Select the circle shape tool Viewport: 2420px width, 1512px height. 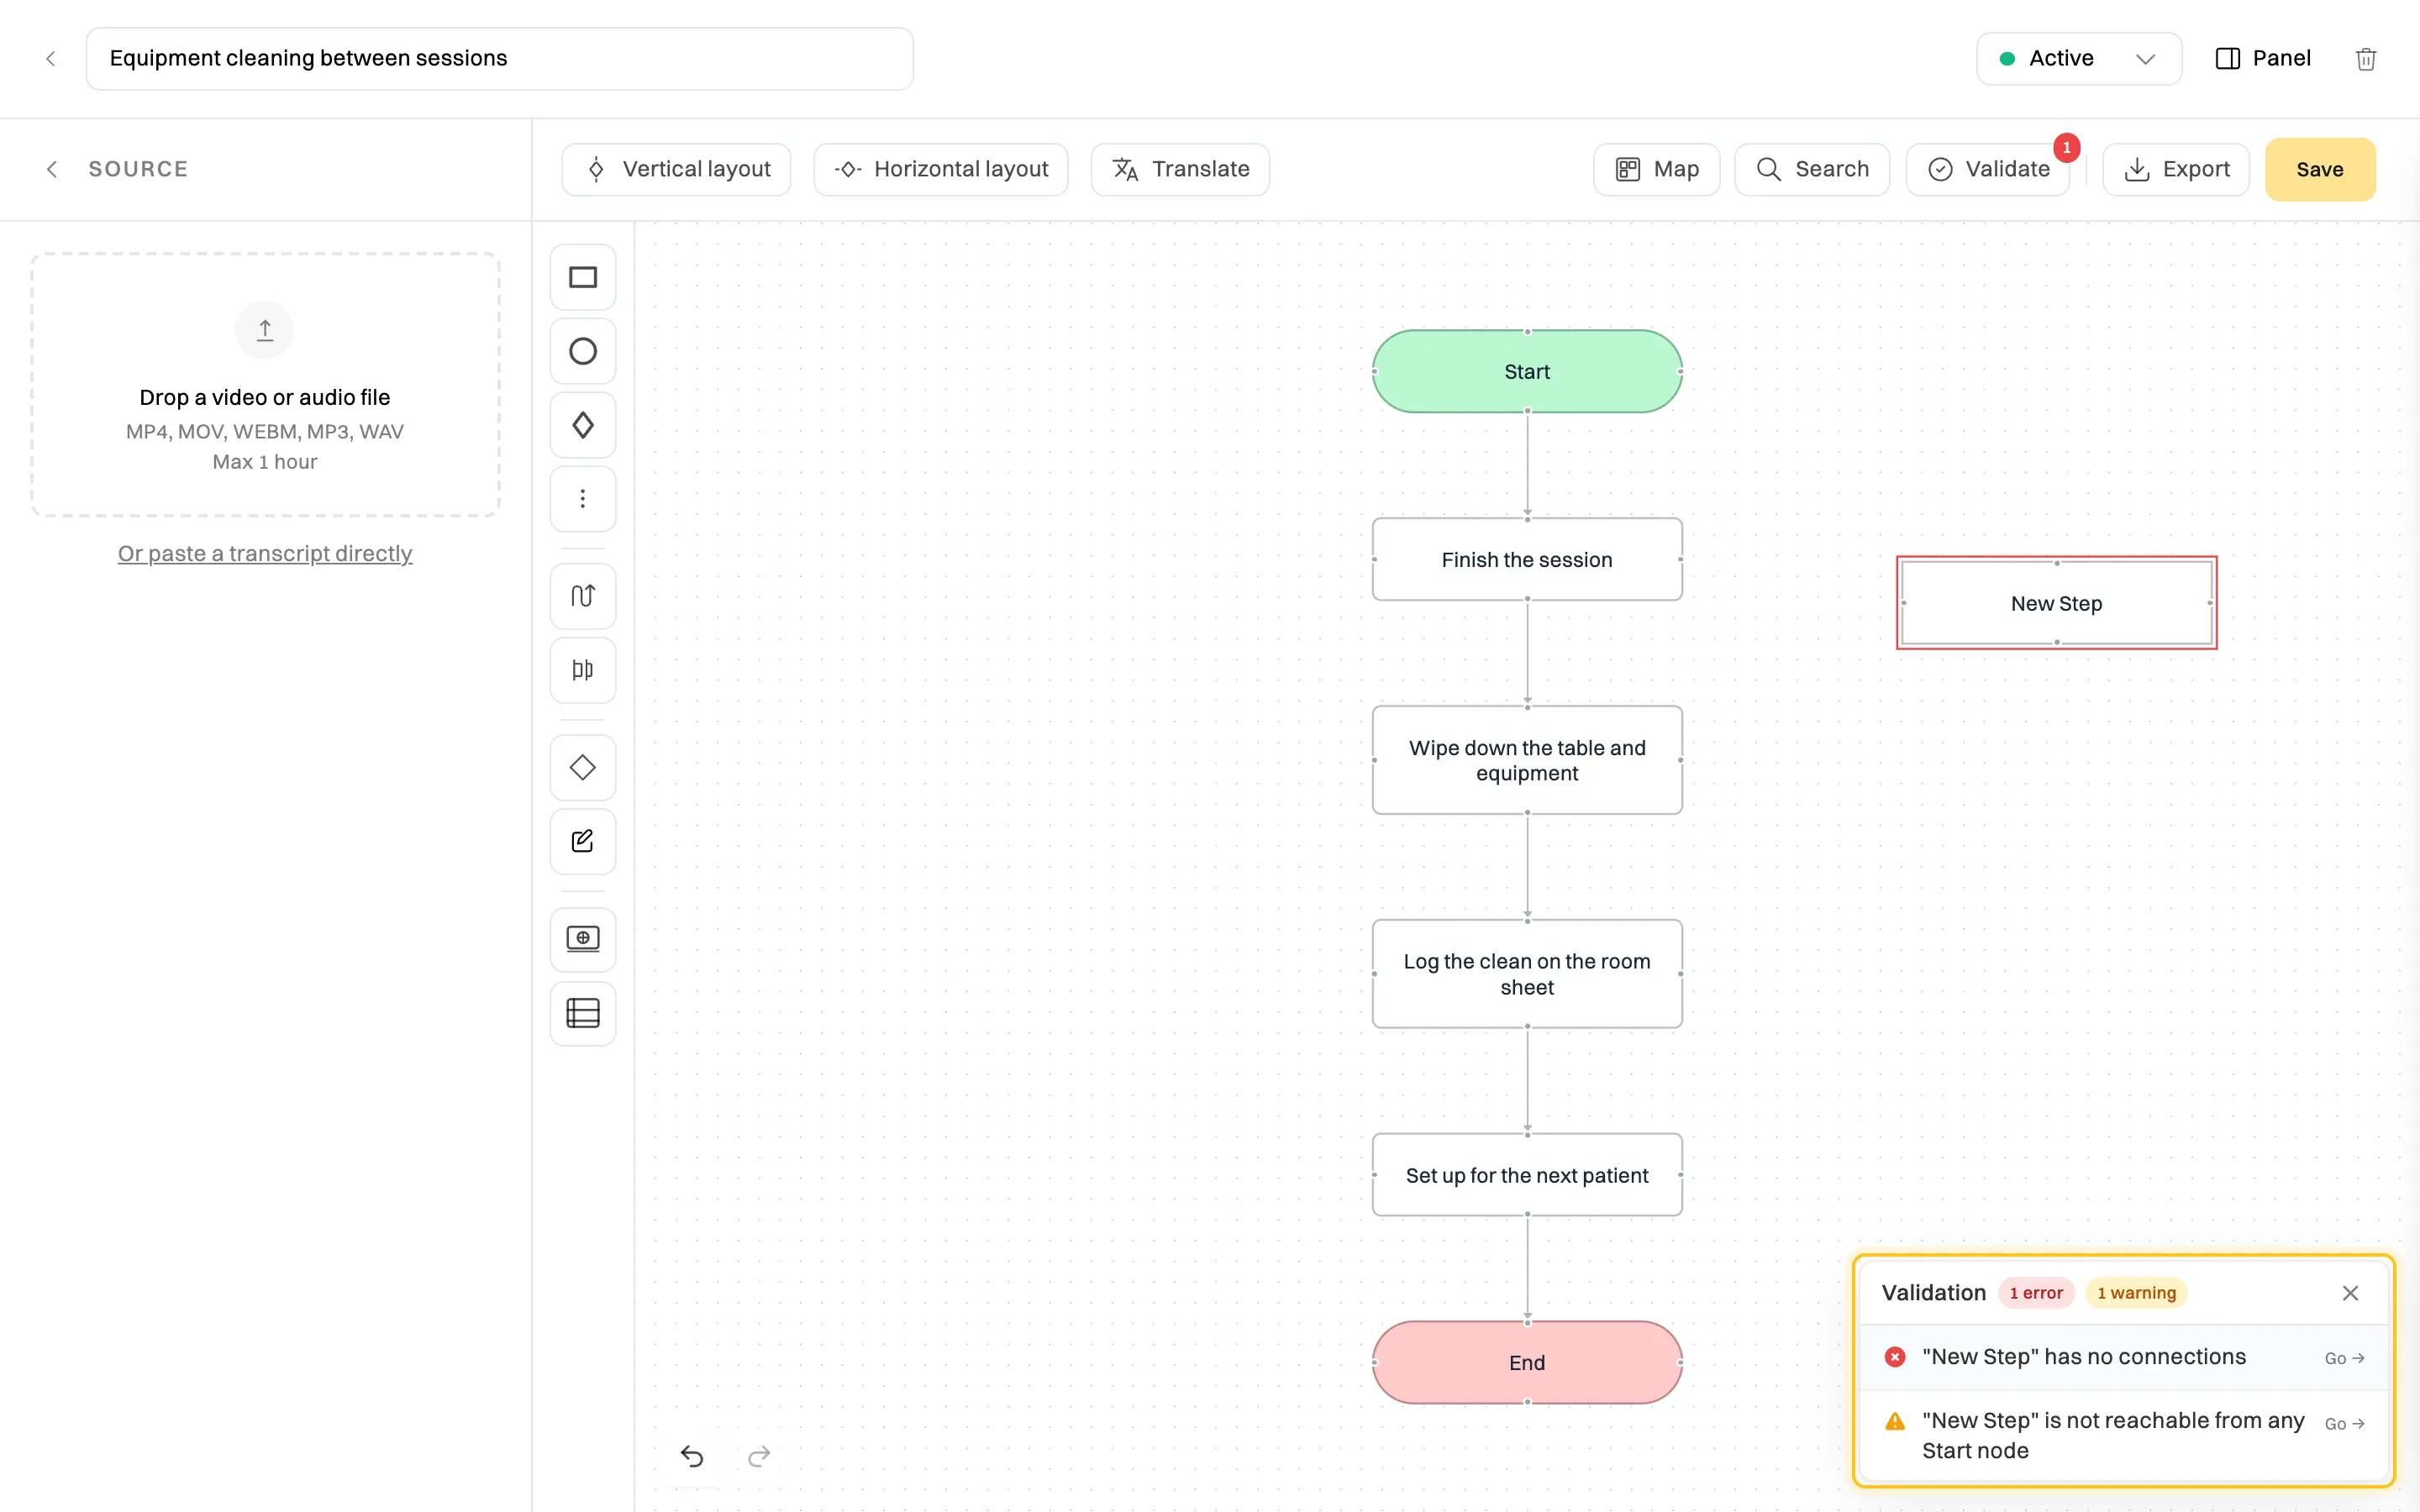(583, 351)
